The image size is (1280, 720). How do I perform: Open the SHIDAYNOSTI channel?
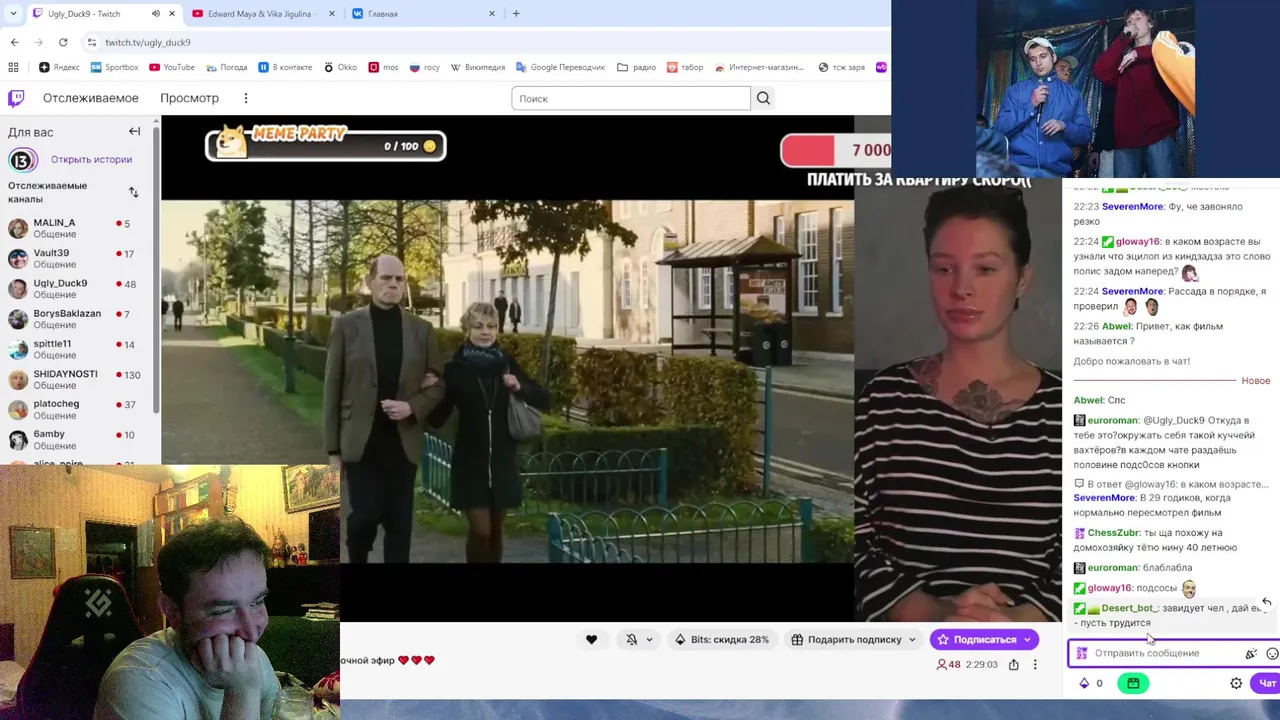pyautogui.click(x=77, y=379)
